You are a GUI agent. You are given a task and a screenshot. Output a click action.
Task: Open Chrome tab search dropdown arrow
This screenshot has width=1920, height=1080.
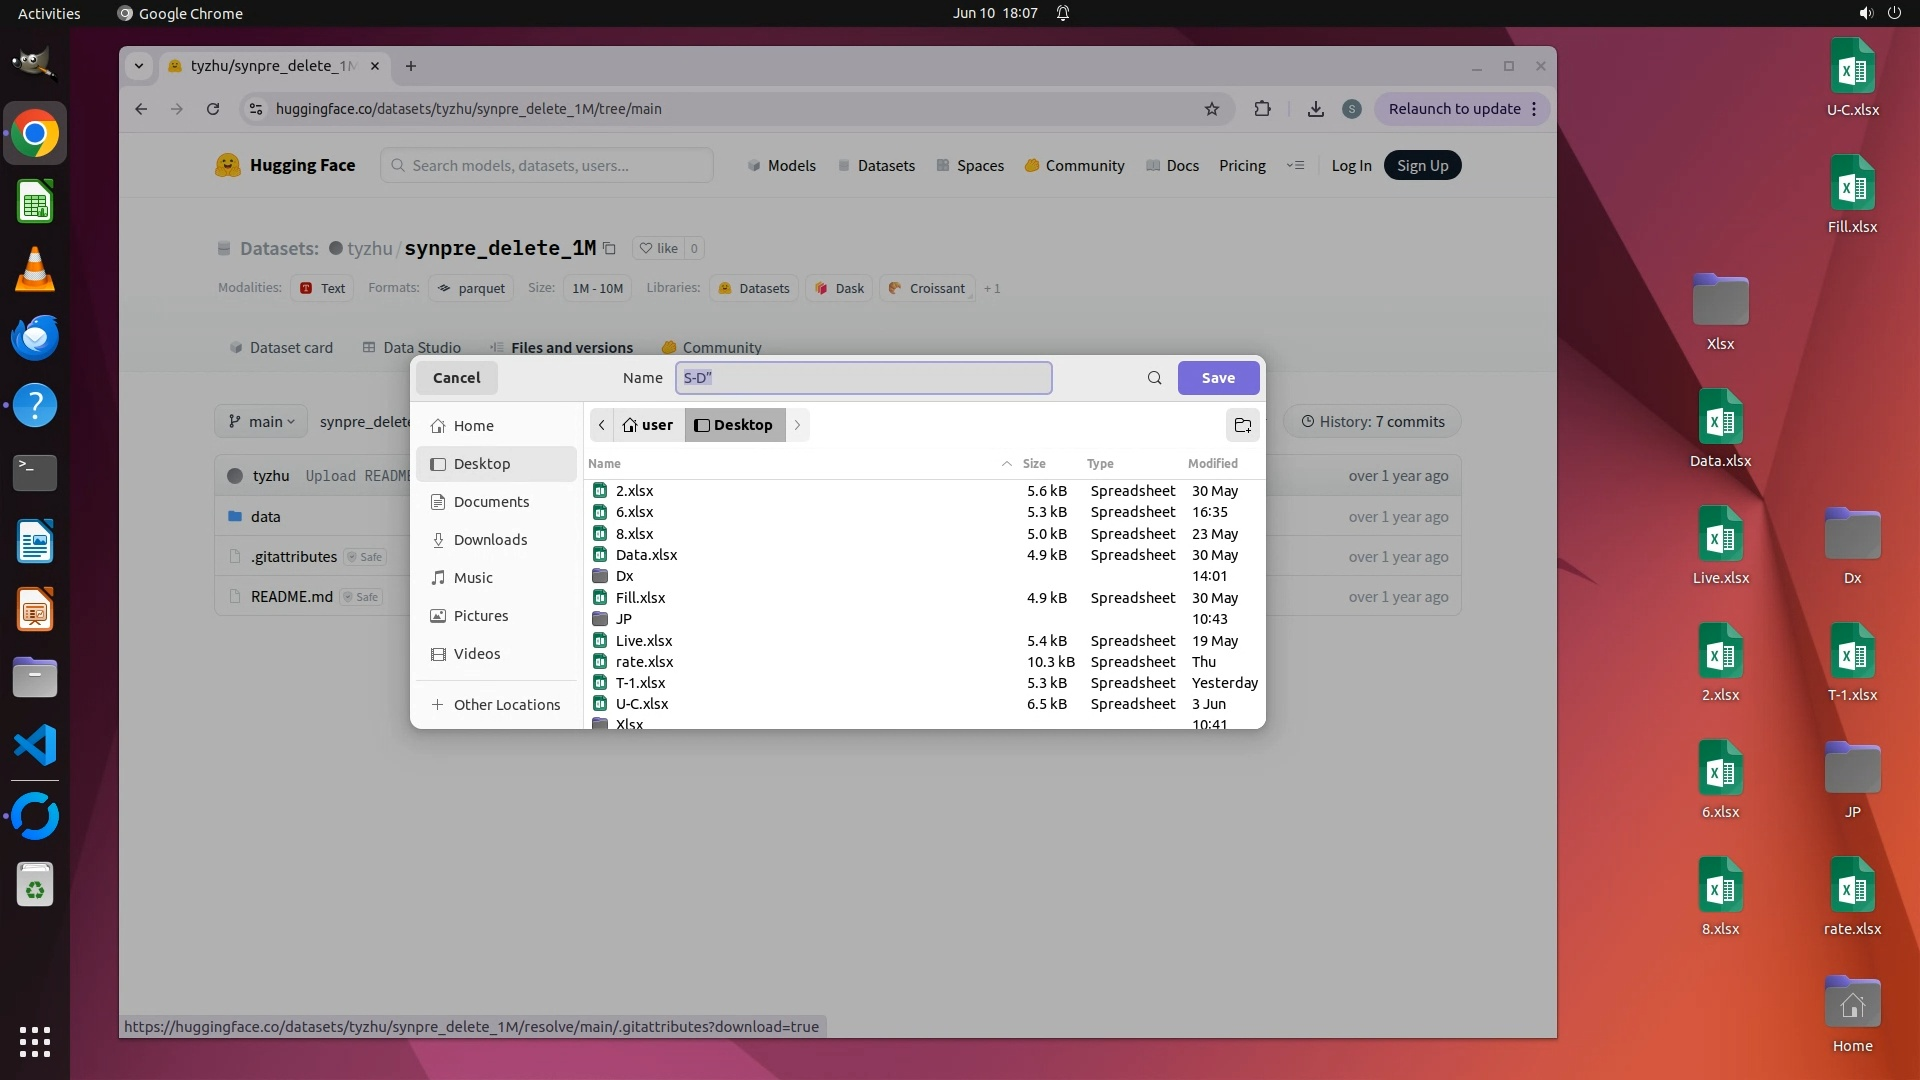pyautogui.click(x=139, y=66)
